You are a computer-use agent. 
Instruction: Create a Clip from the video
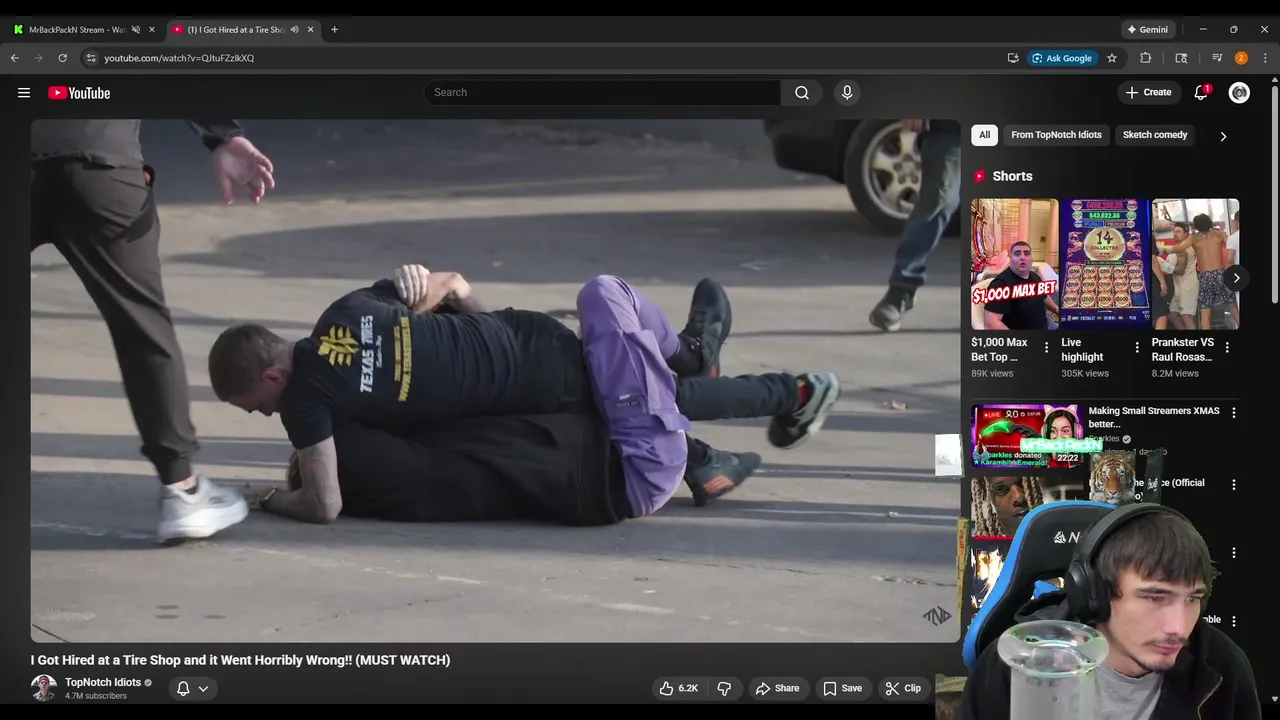click(x=903, y=688)
